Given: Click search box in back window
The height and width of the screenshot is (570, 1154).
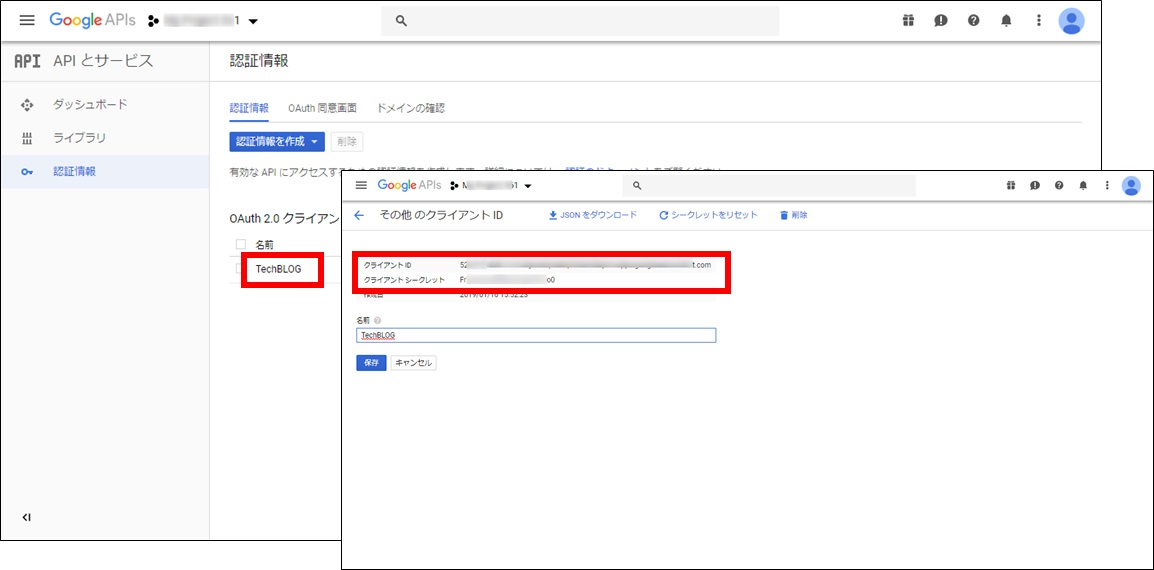Looking at the screenshot, I should click(x=580, y=21).
